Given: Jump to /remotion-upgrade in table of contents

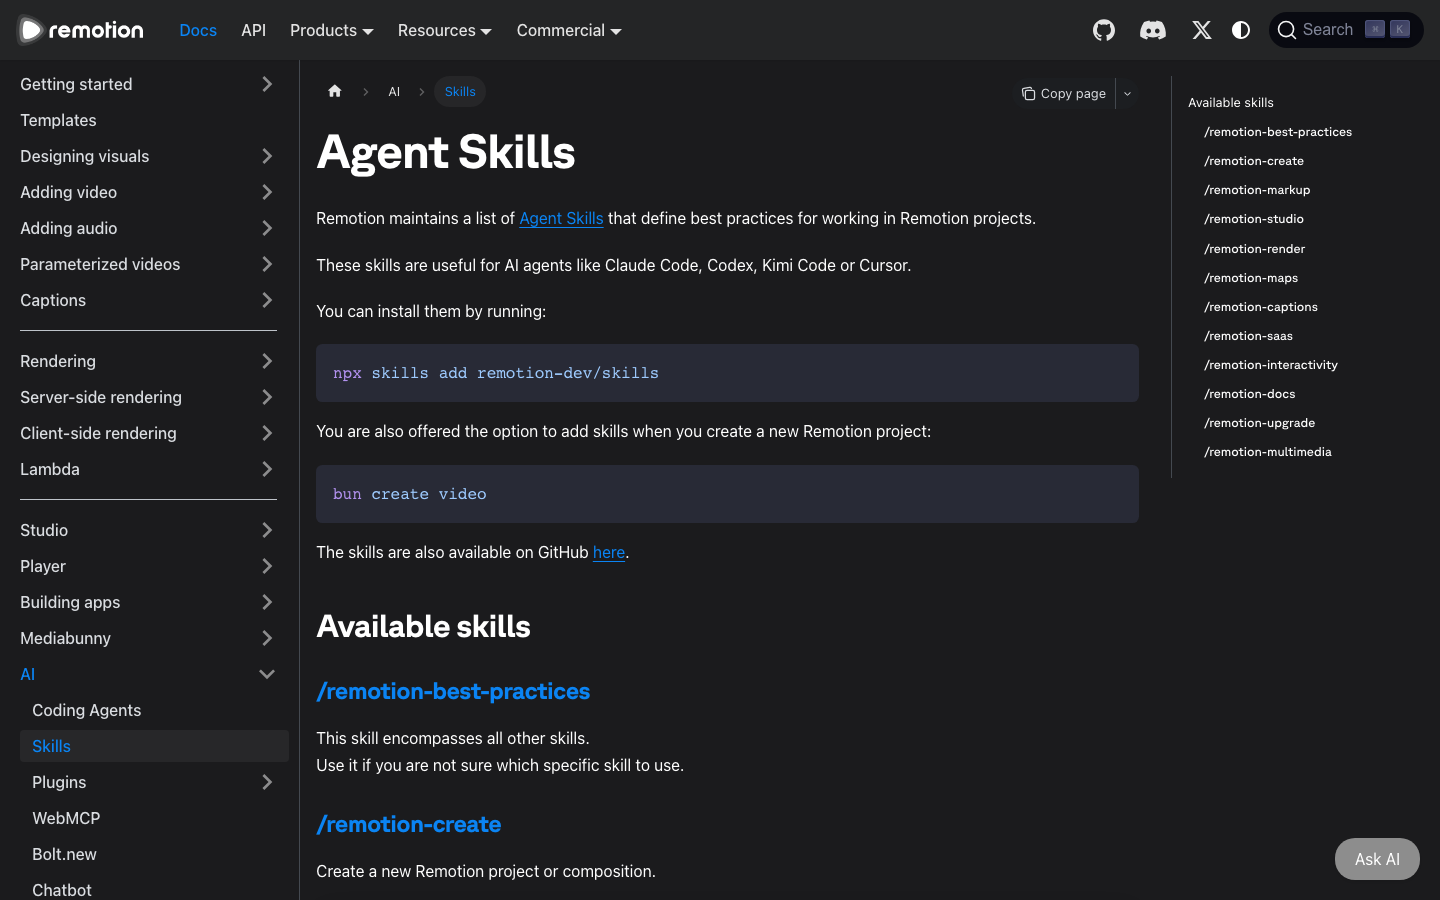Looking at the screenshot, I should (1260, 422).
